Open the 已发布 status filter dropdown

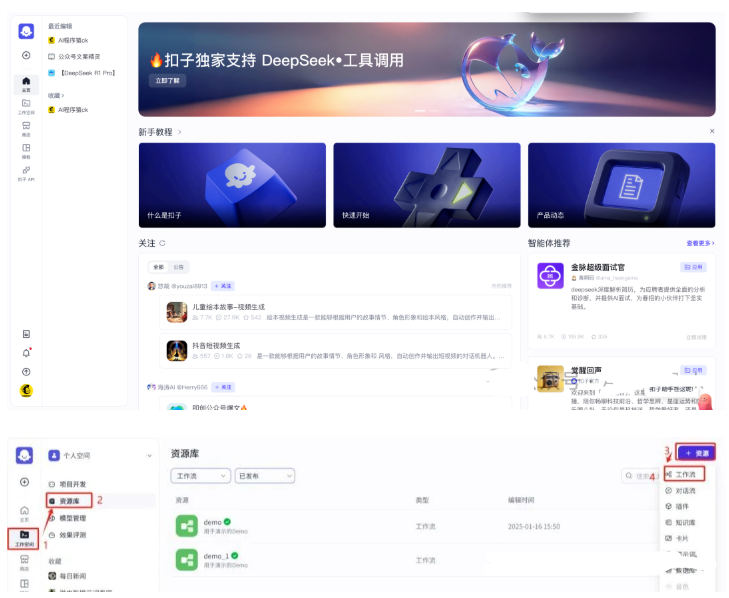click(x=265, y=476)
